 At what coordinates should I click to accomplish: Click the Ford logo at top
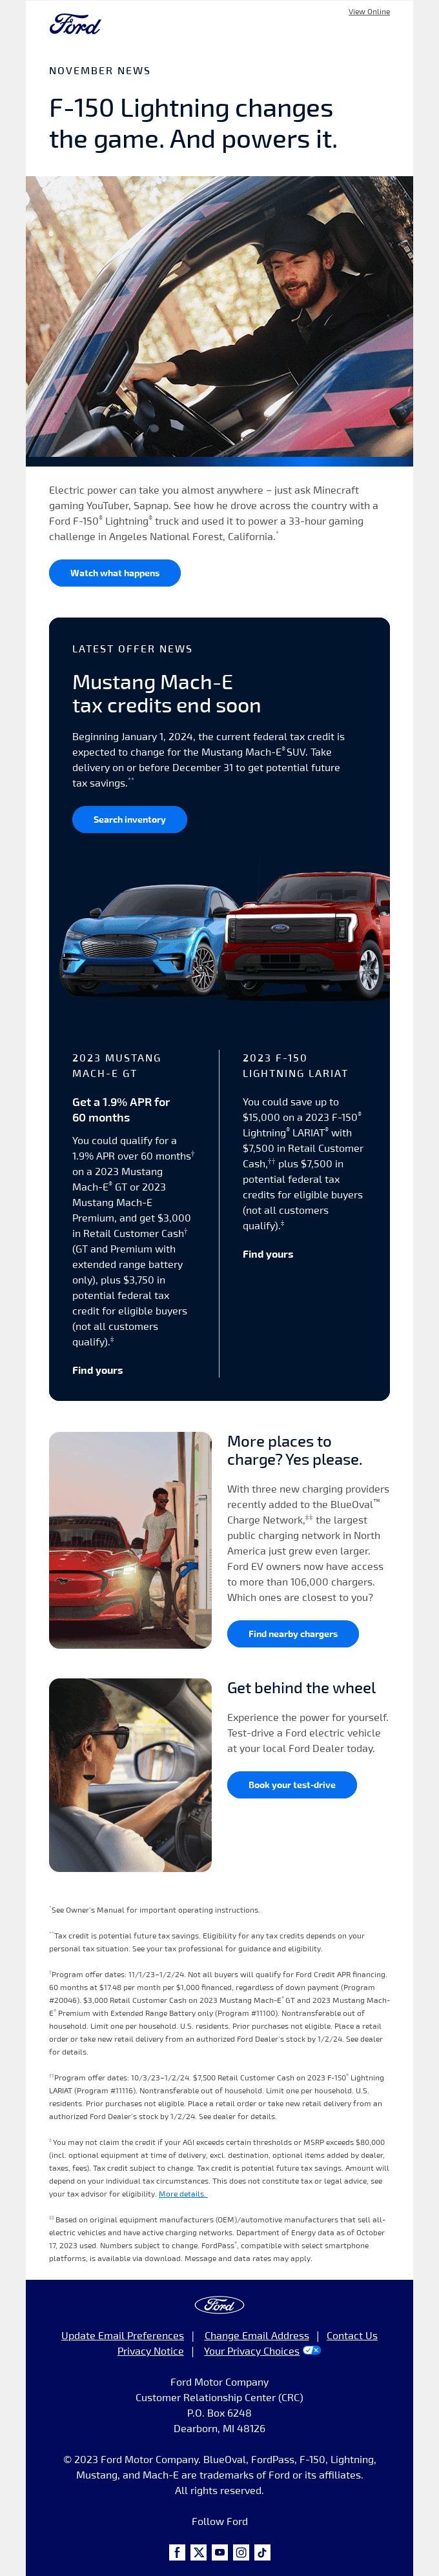pos(75,25)
